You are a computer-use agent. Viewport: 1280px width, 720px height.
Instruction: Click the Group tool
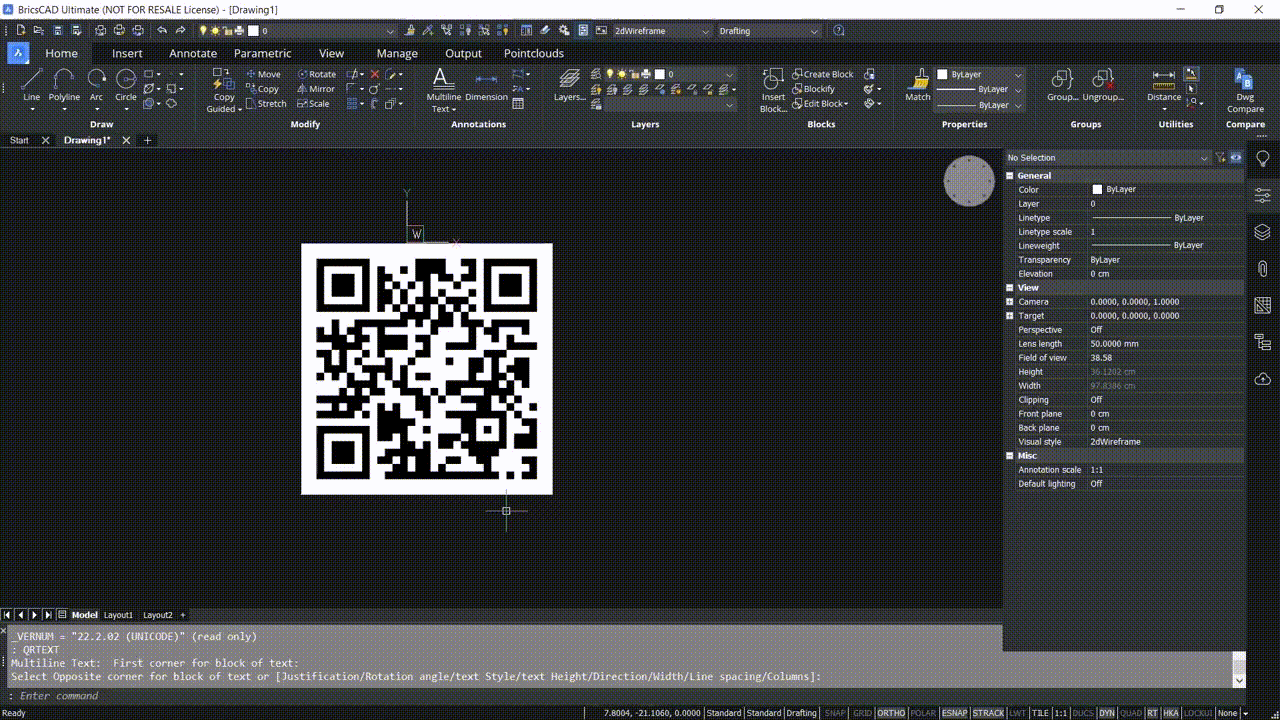pos(1063,85)
